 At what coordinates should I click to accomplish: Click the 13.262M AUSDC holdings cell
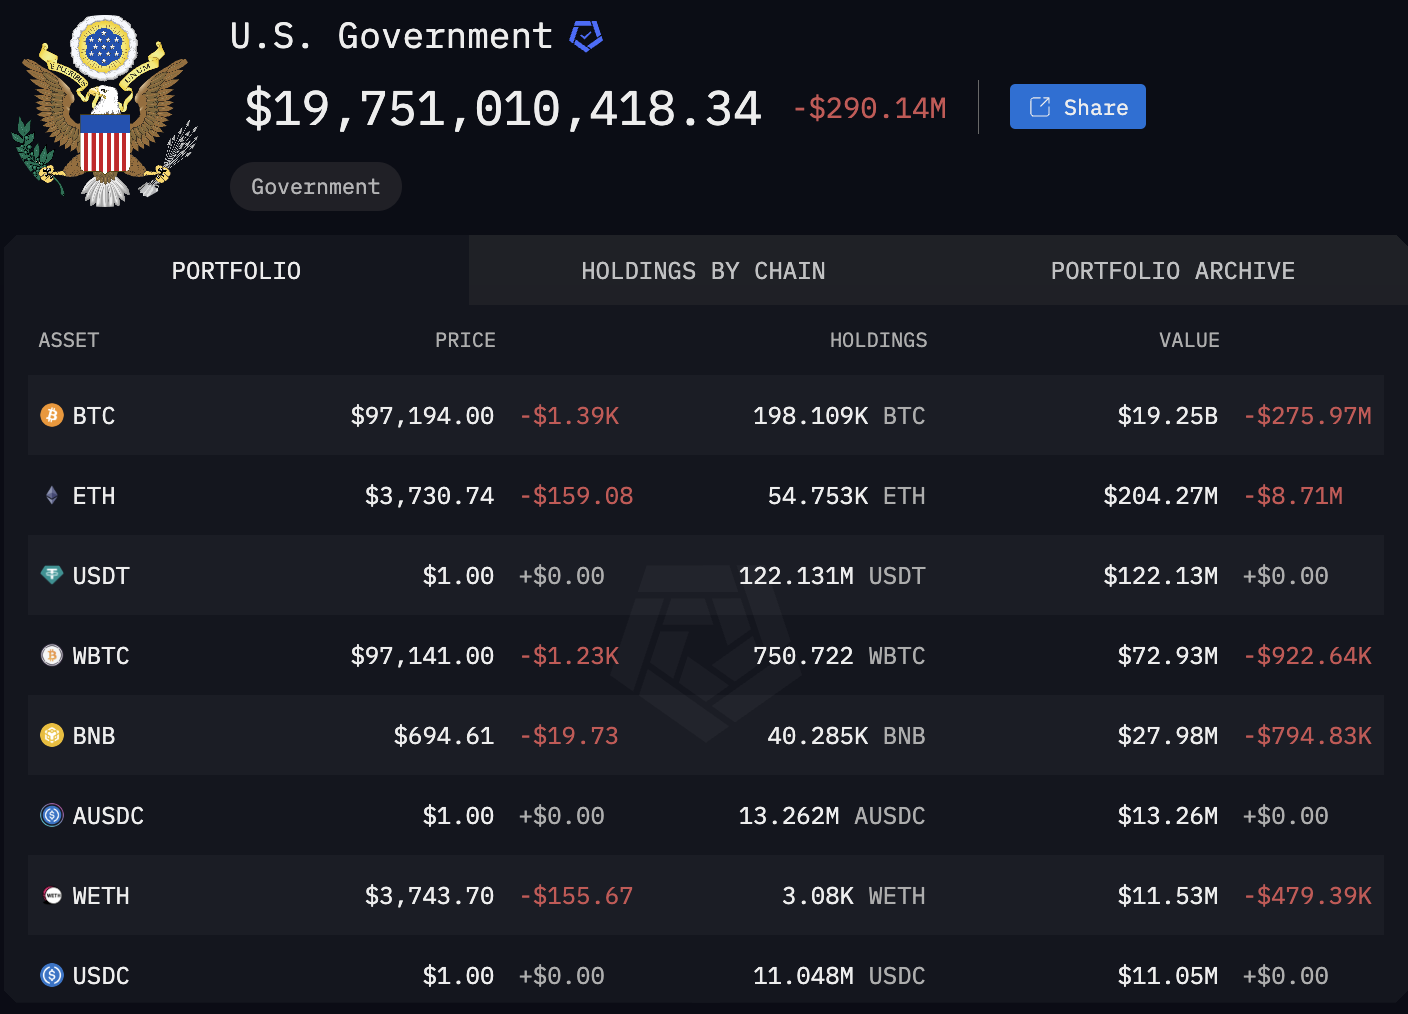pyautogui.click(x=832, y=816)
